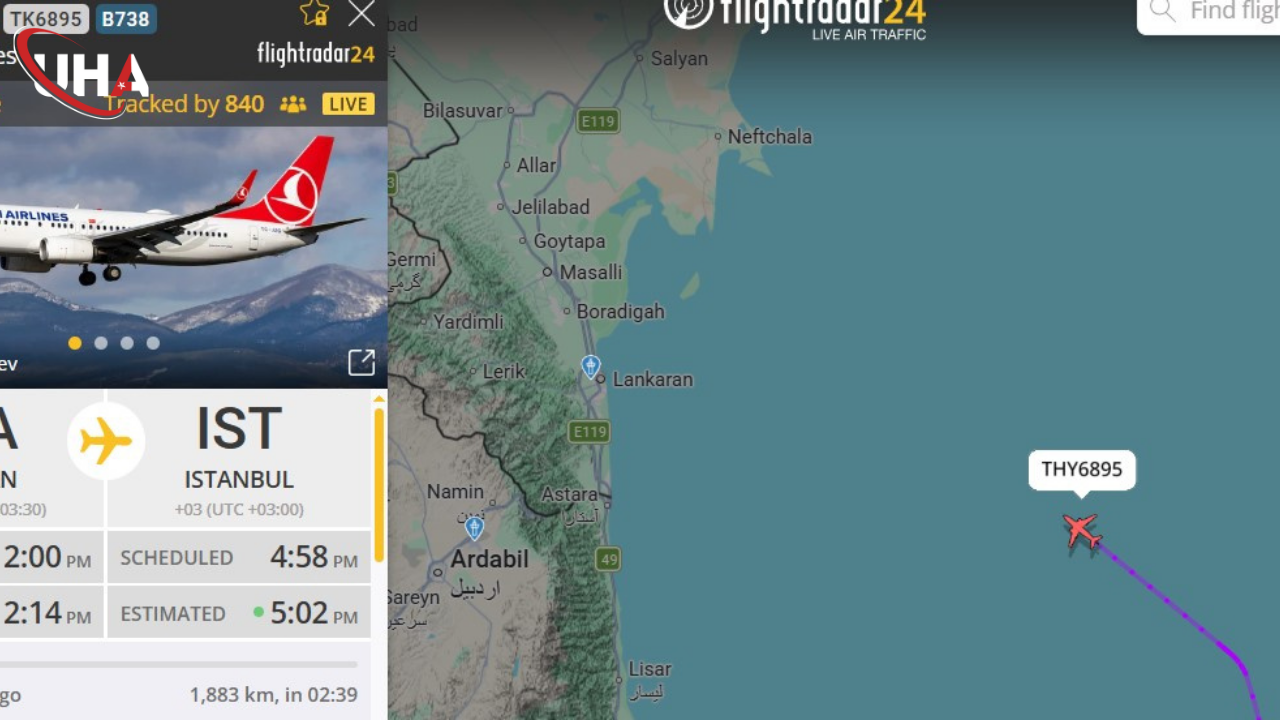Screen dimensions: 1280x720
Task: Click the favorite star icon
Action: [314, 13]
